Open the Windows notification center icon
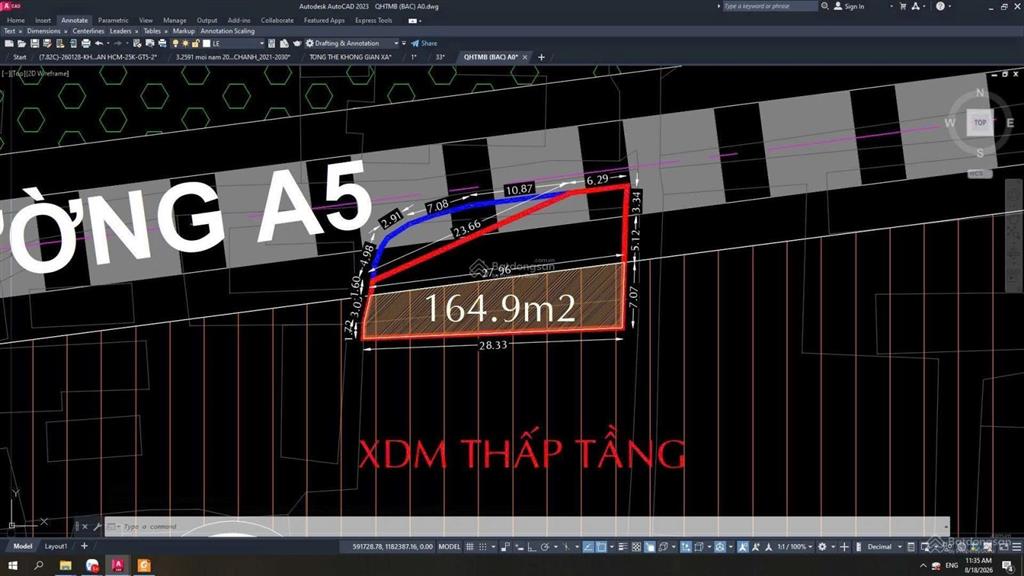The image size is (1024, 576). point(1009,566)
